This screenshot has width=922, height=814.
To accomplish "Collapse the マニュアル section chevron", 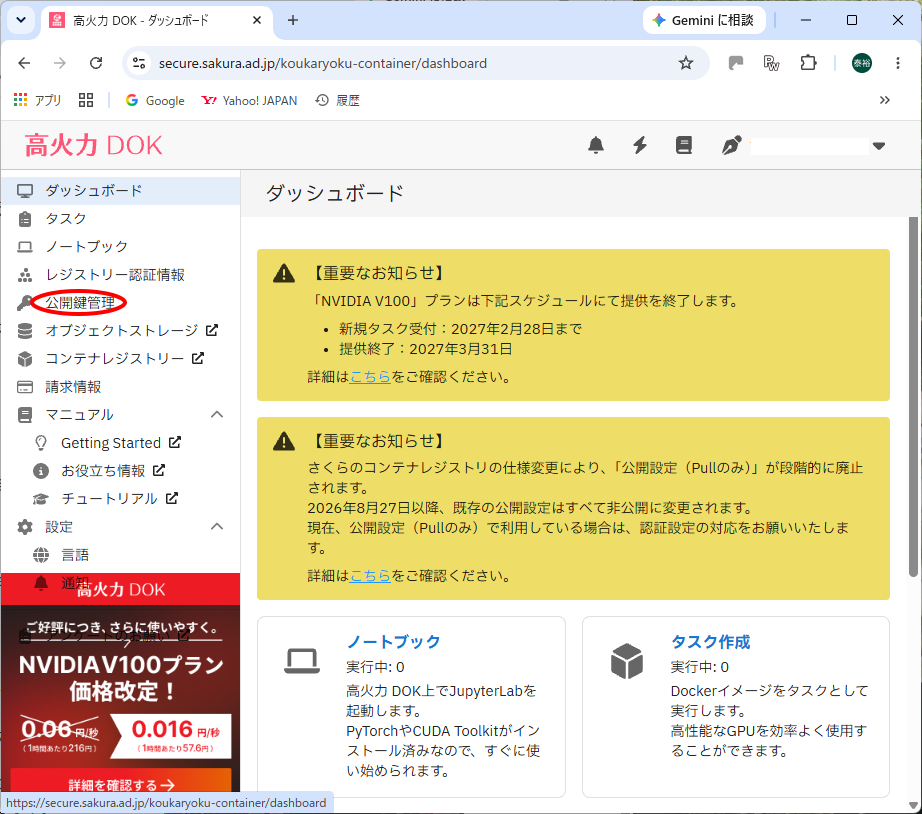I will click(217, 414).
